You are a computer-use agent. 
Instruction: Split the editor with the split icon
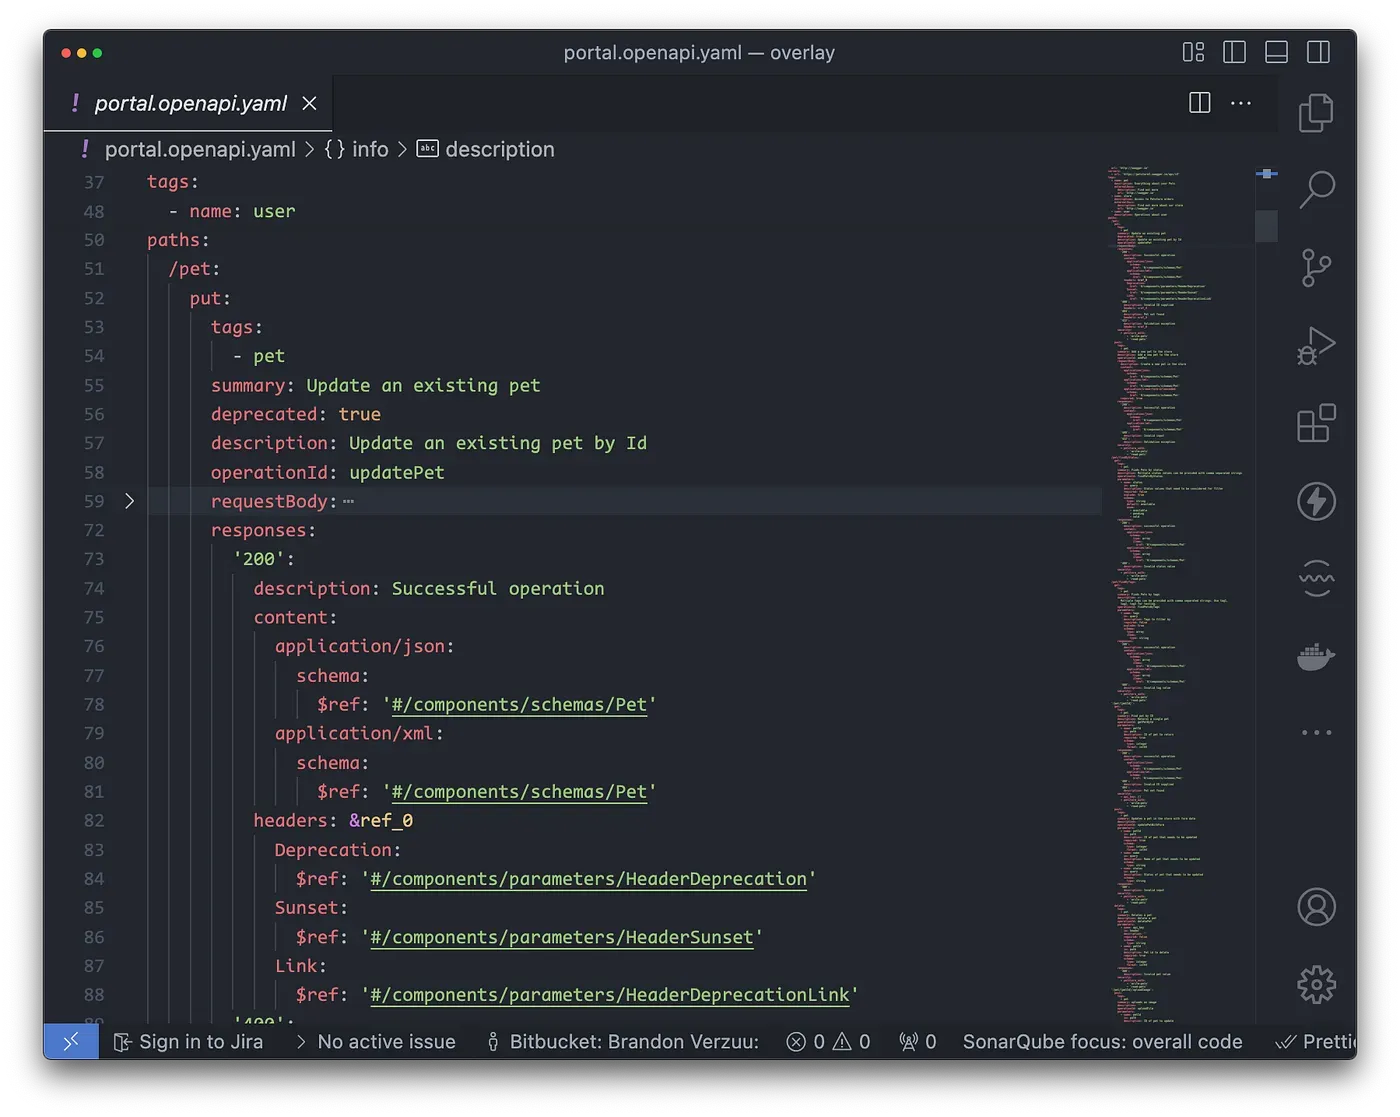click(x=1199, y=103)
